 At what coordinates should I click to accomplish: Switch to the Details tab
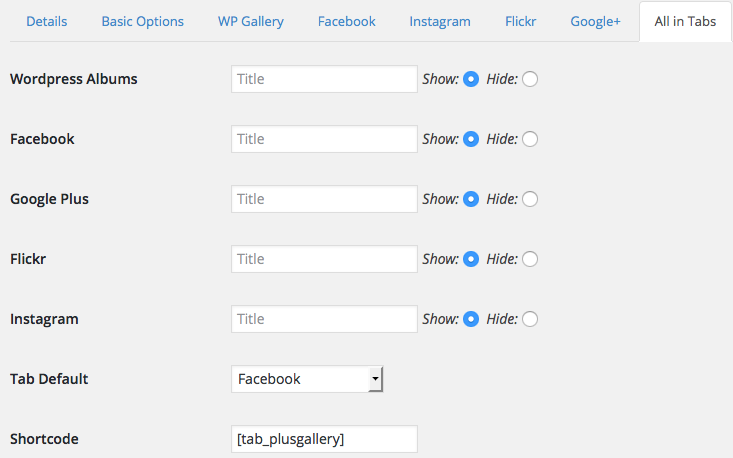tap(46, 21)
